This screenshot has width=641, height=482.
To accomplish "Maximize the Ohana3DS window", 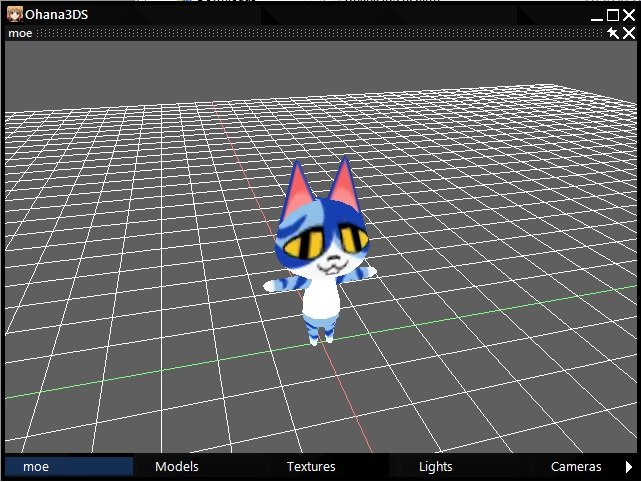I will (613, 15).
